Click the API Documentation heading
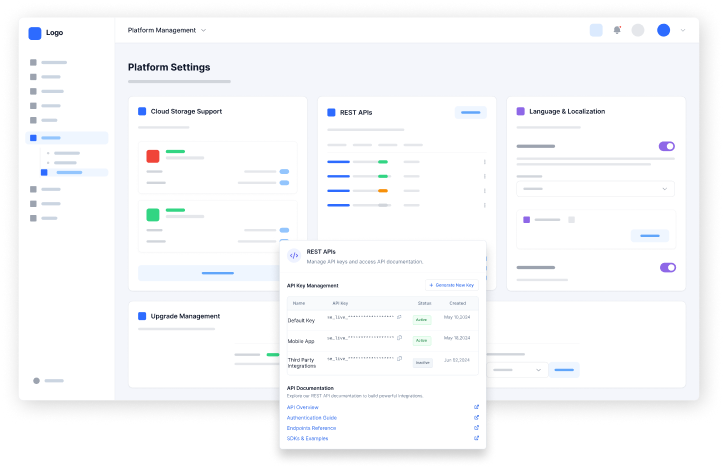The image size is (724, 468). (x=310, y=388)
